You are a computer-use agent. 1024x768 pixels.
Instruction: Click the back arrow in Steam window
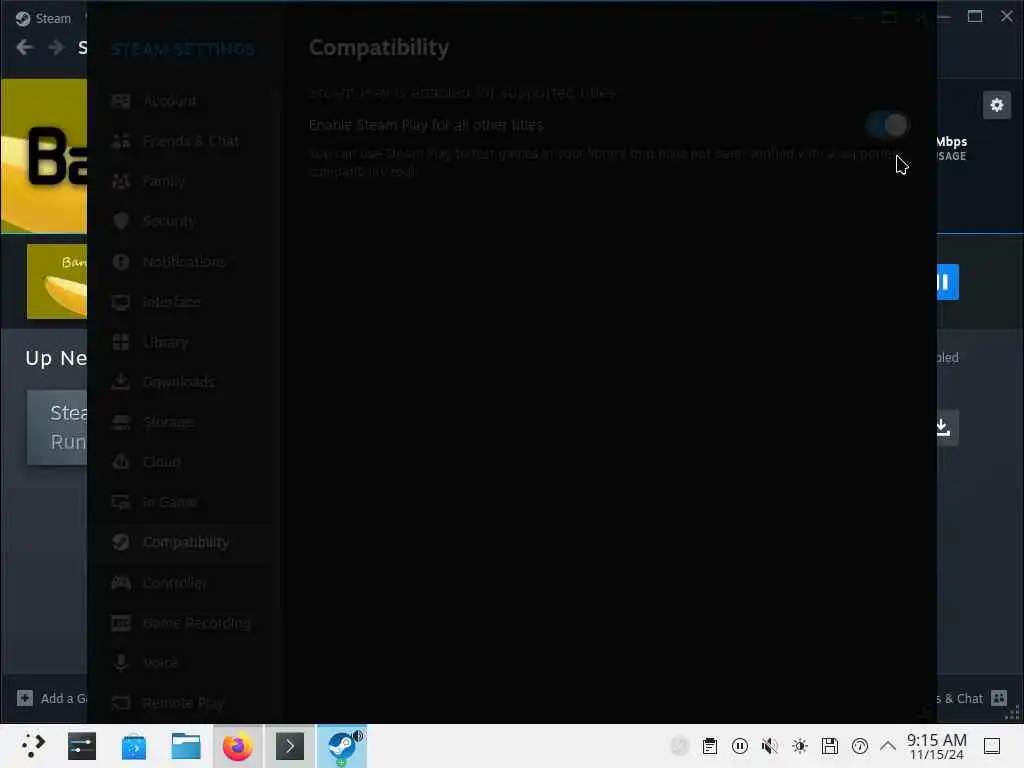click(x=25, y=47)
